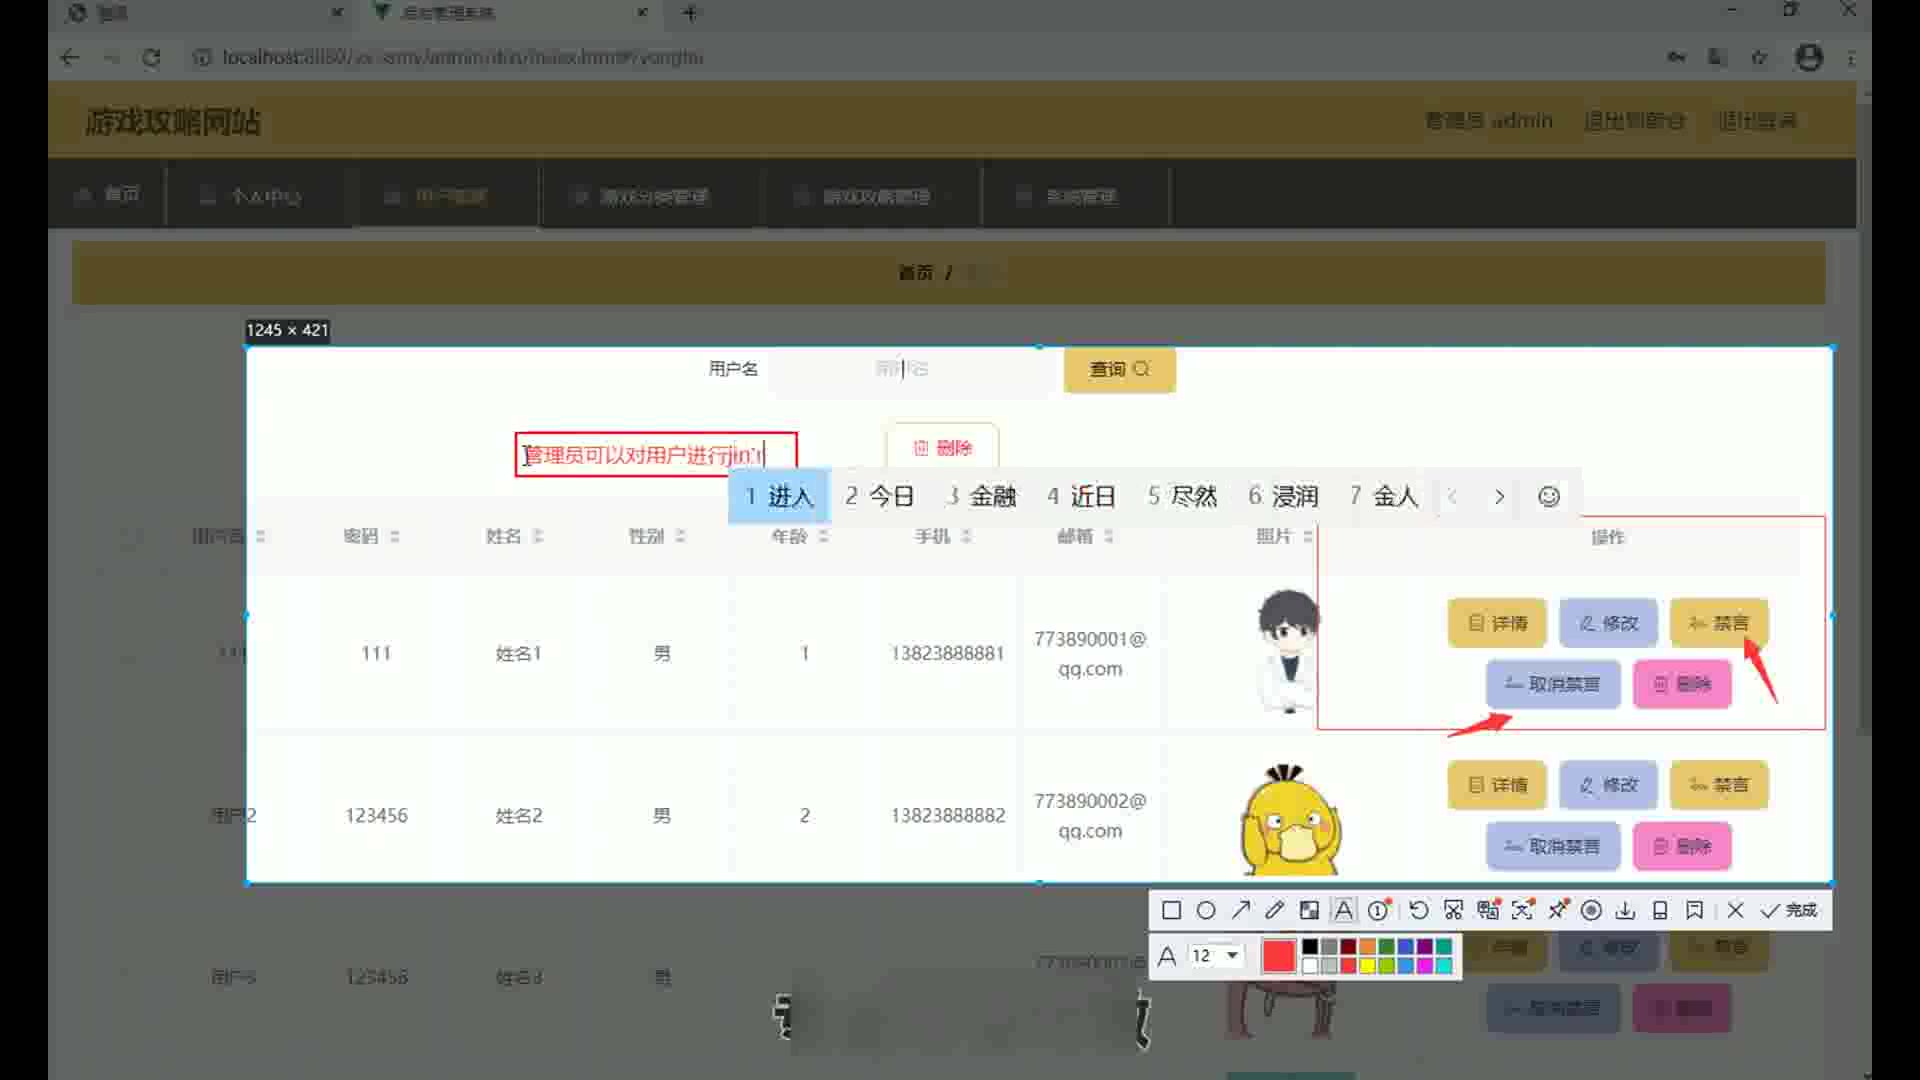Choose the arrow drawing tool

click(x=1240, y=910)
